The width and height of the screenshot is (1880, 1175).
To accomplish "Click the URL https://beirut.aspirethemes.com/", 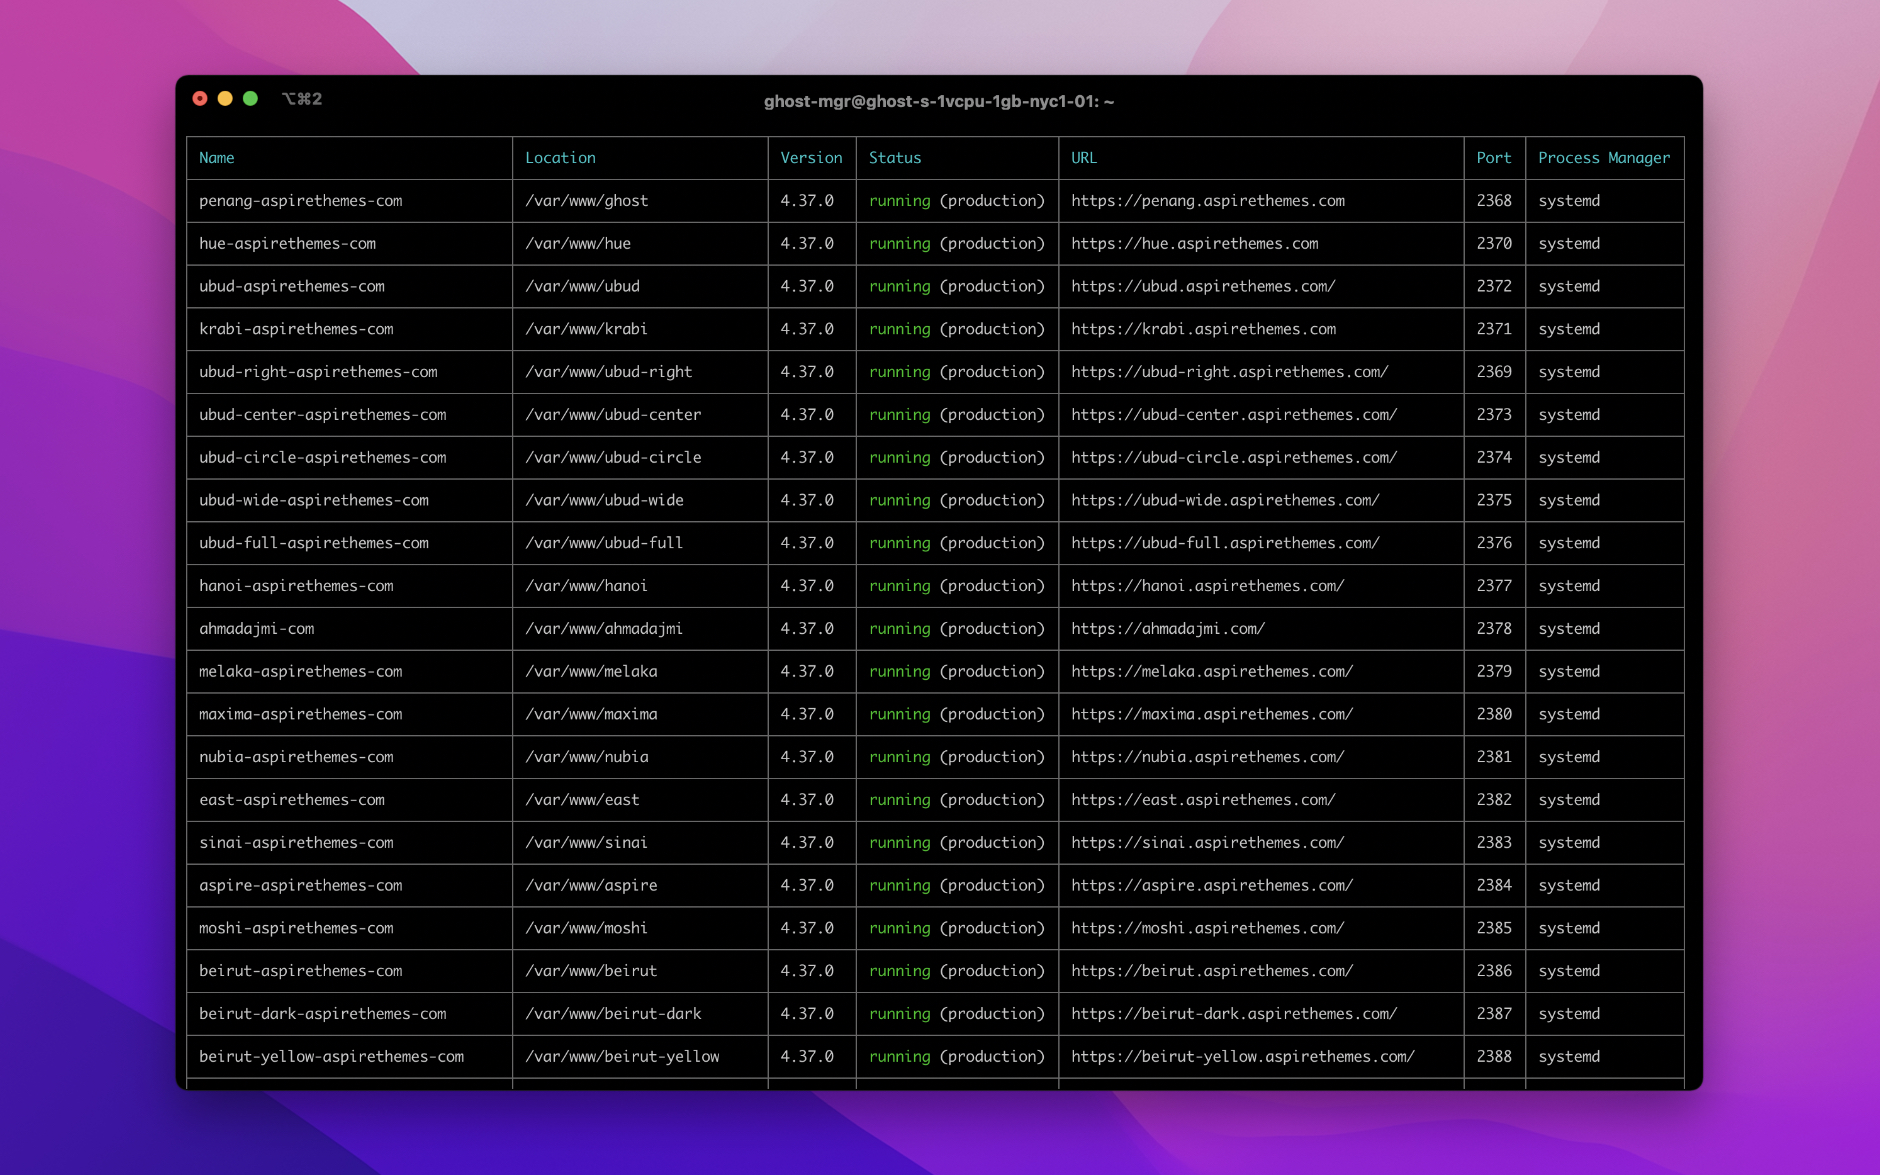I will point(1212,971).
